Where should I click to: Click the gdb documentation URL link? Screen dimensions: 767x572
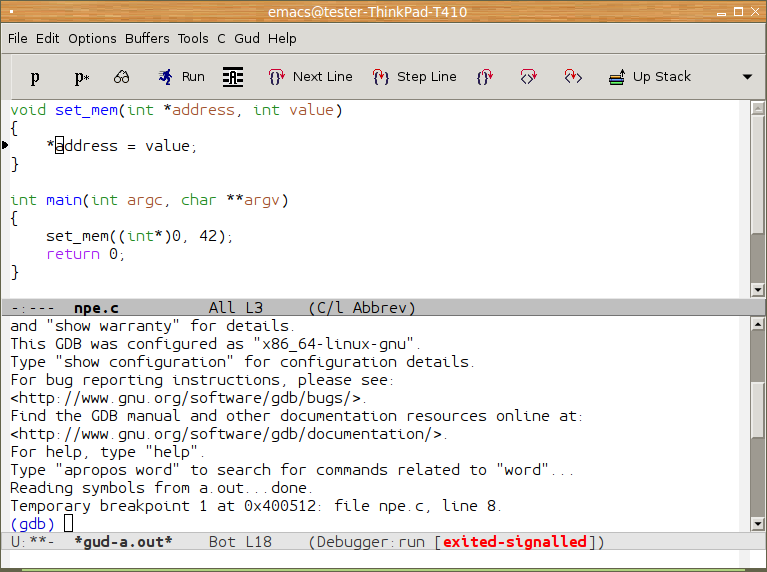pyautogui.click(x=226, y=434)
